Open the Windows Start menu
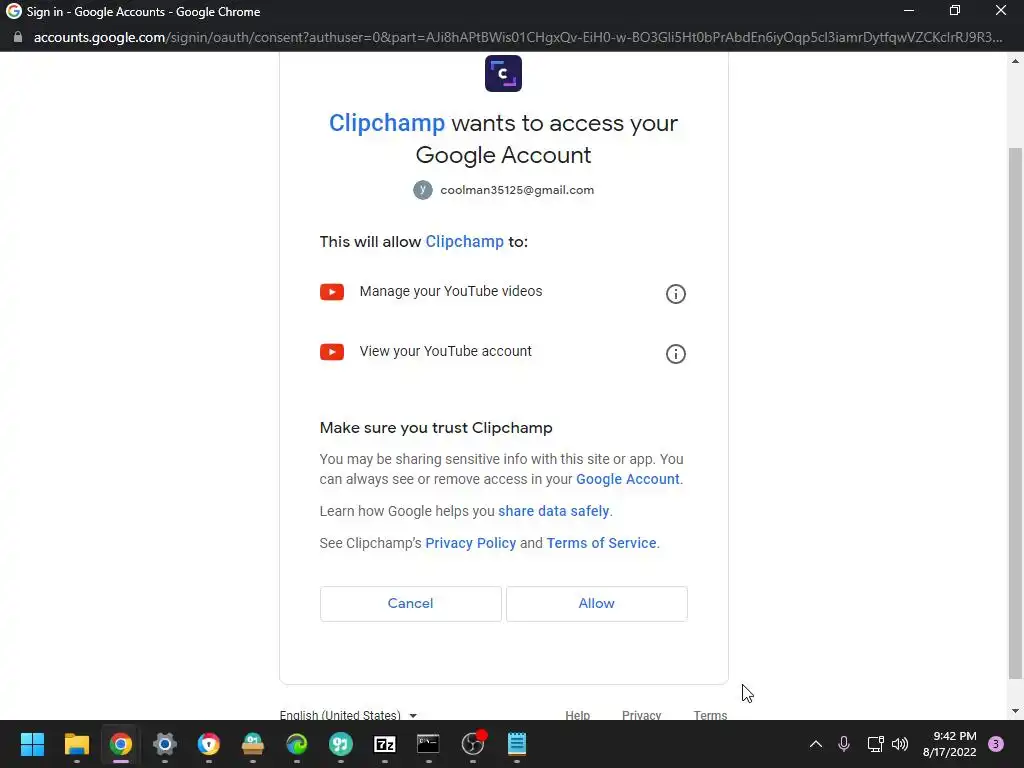The image size is (1024, 768). point(32,744)
